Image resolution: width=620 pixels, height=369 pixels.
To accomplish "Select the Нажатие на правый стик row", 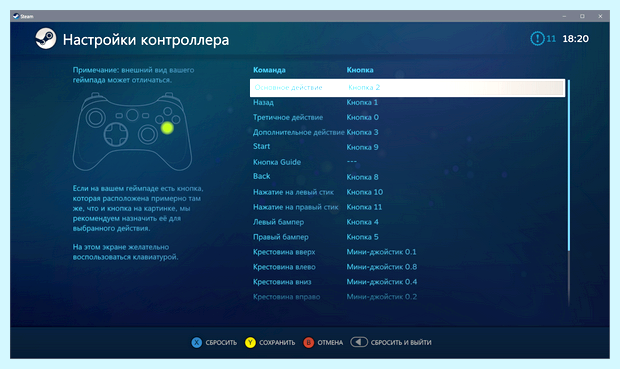I will click(x=407, y=207).
